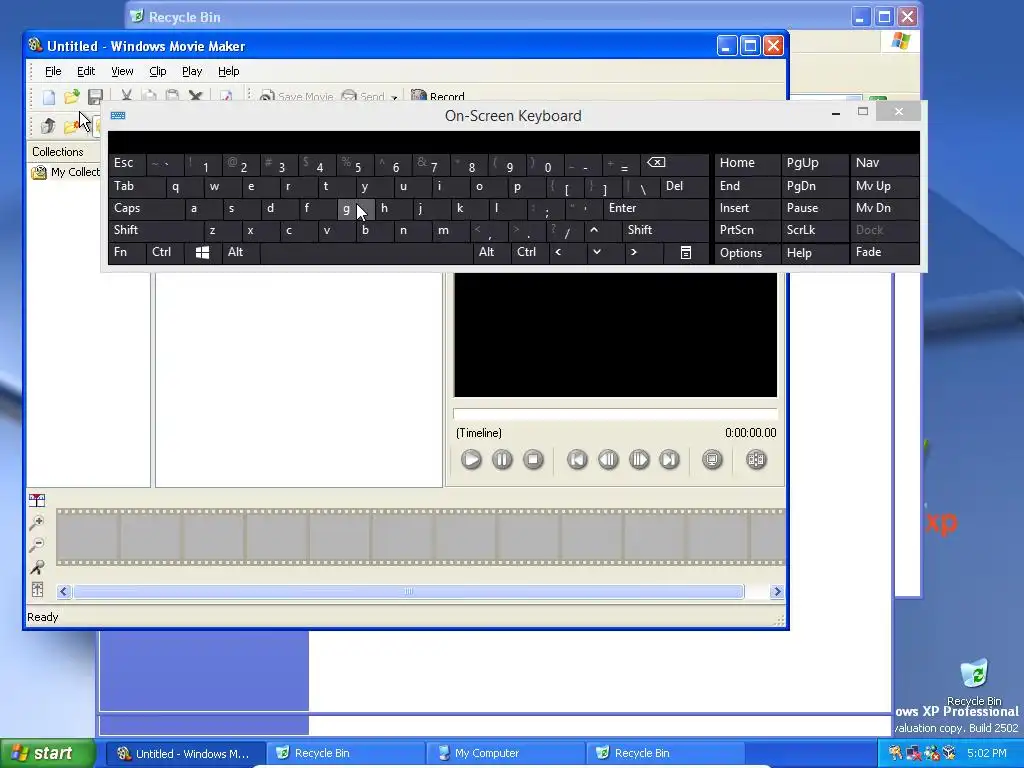Click the Split Clip button
The width and height of the screenshot is (1024, 768).
[756, 460]
